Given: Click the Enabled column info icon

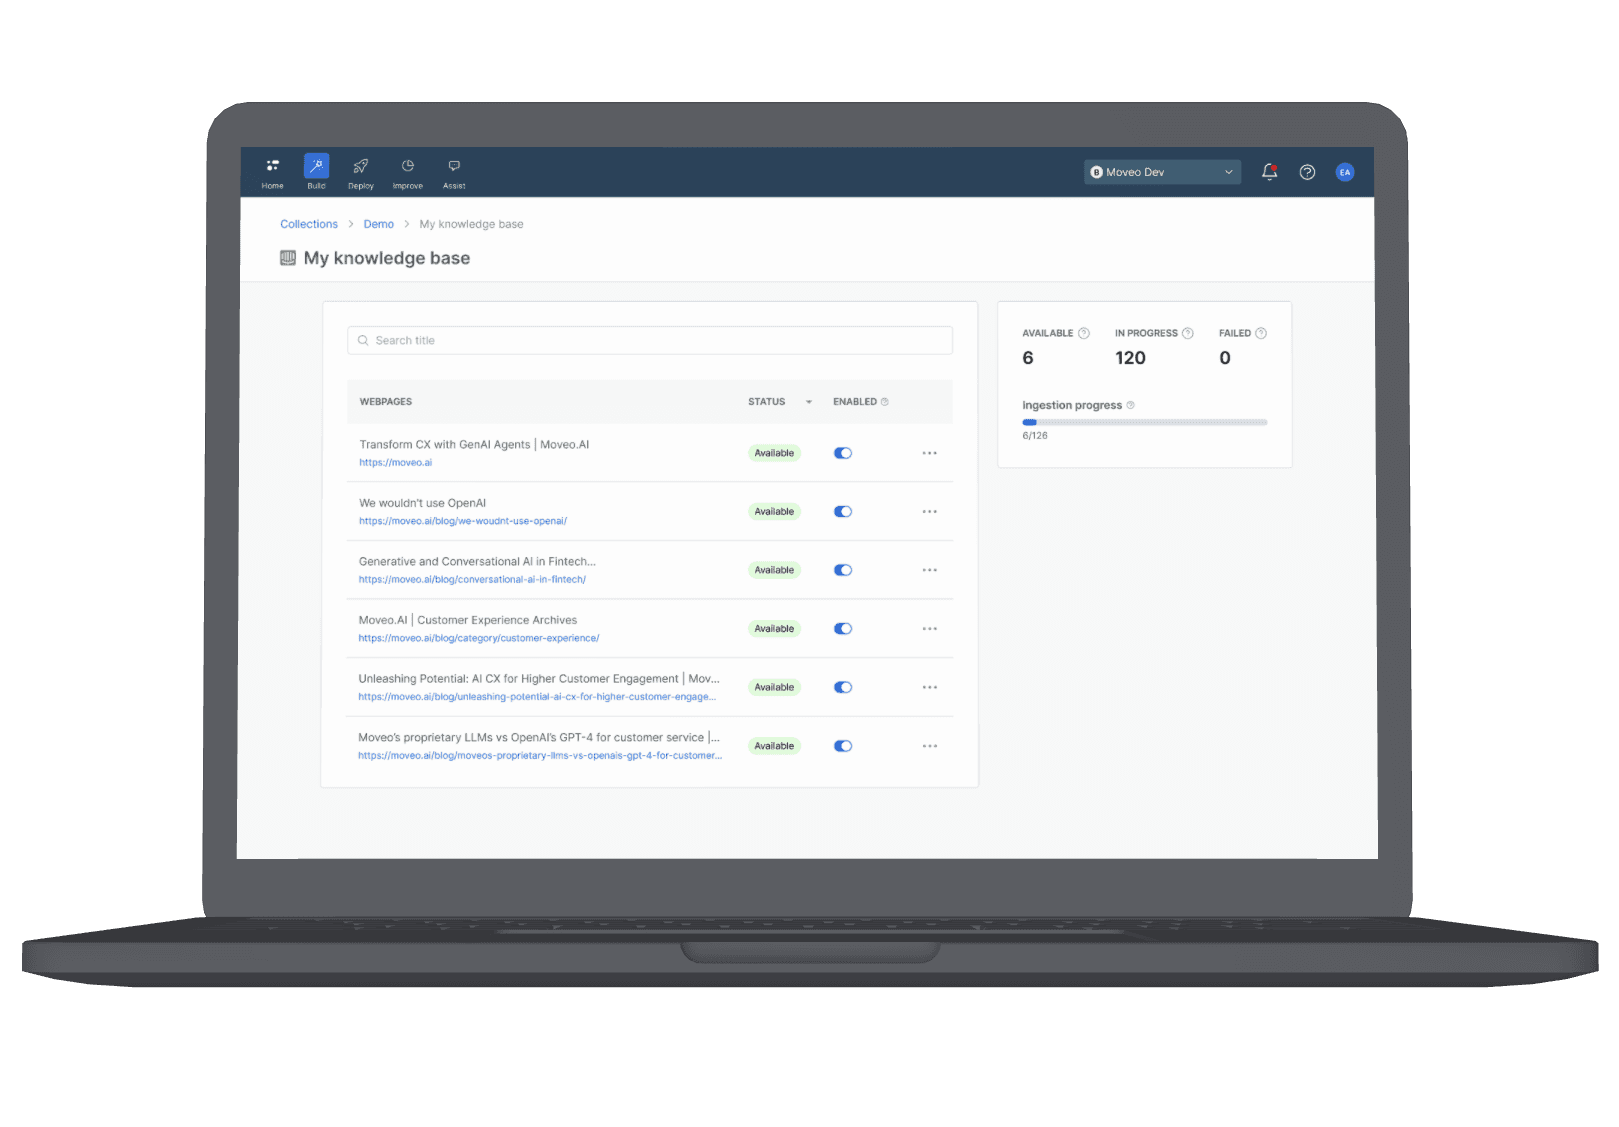Looking at the screenshot, I should (x=884, y=402).
